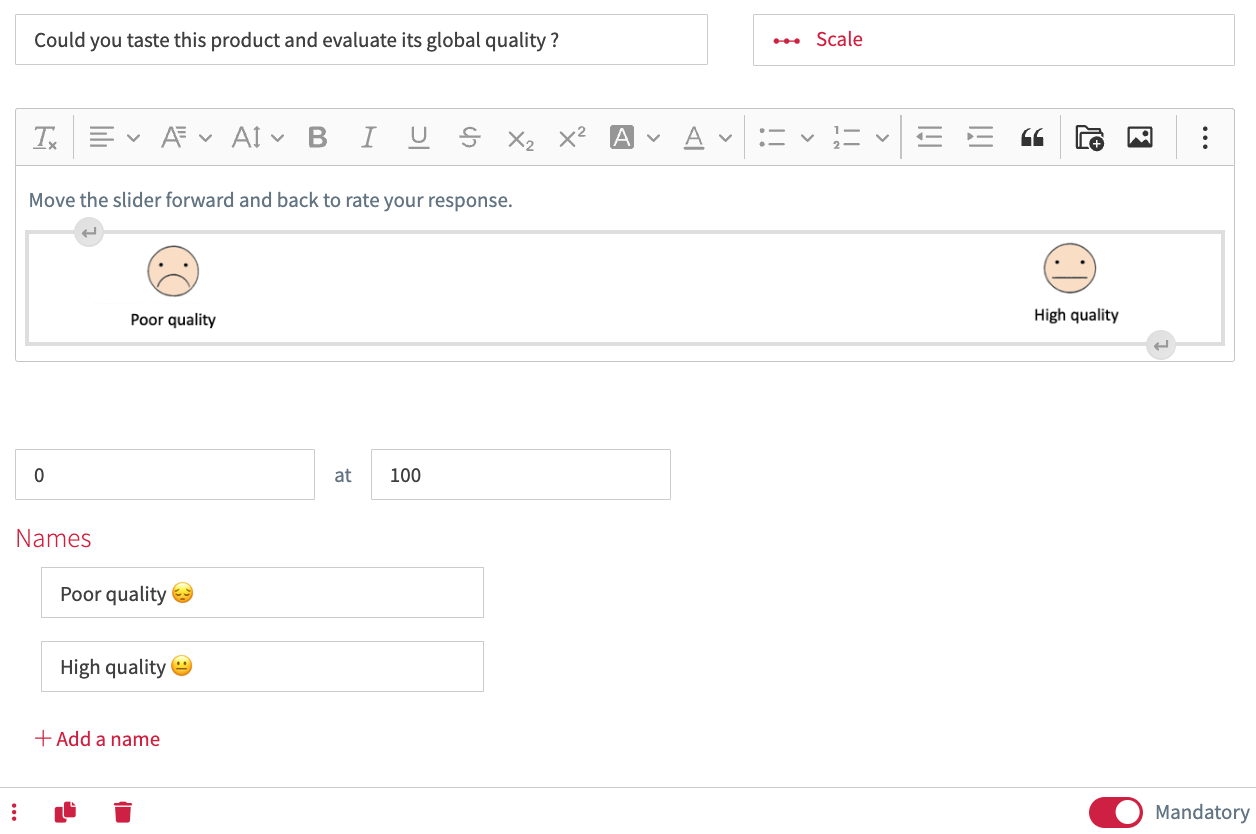Open the bottom-left red three-dot menu
1256x834 pixels.
14,812
